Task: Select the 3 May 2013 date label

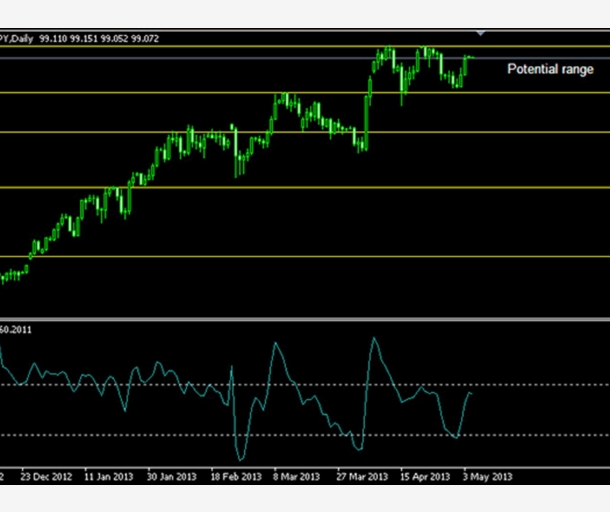Action: coord(487,477)
